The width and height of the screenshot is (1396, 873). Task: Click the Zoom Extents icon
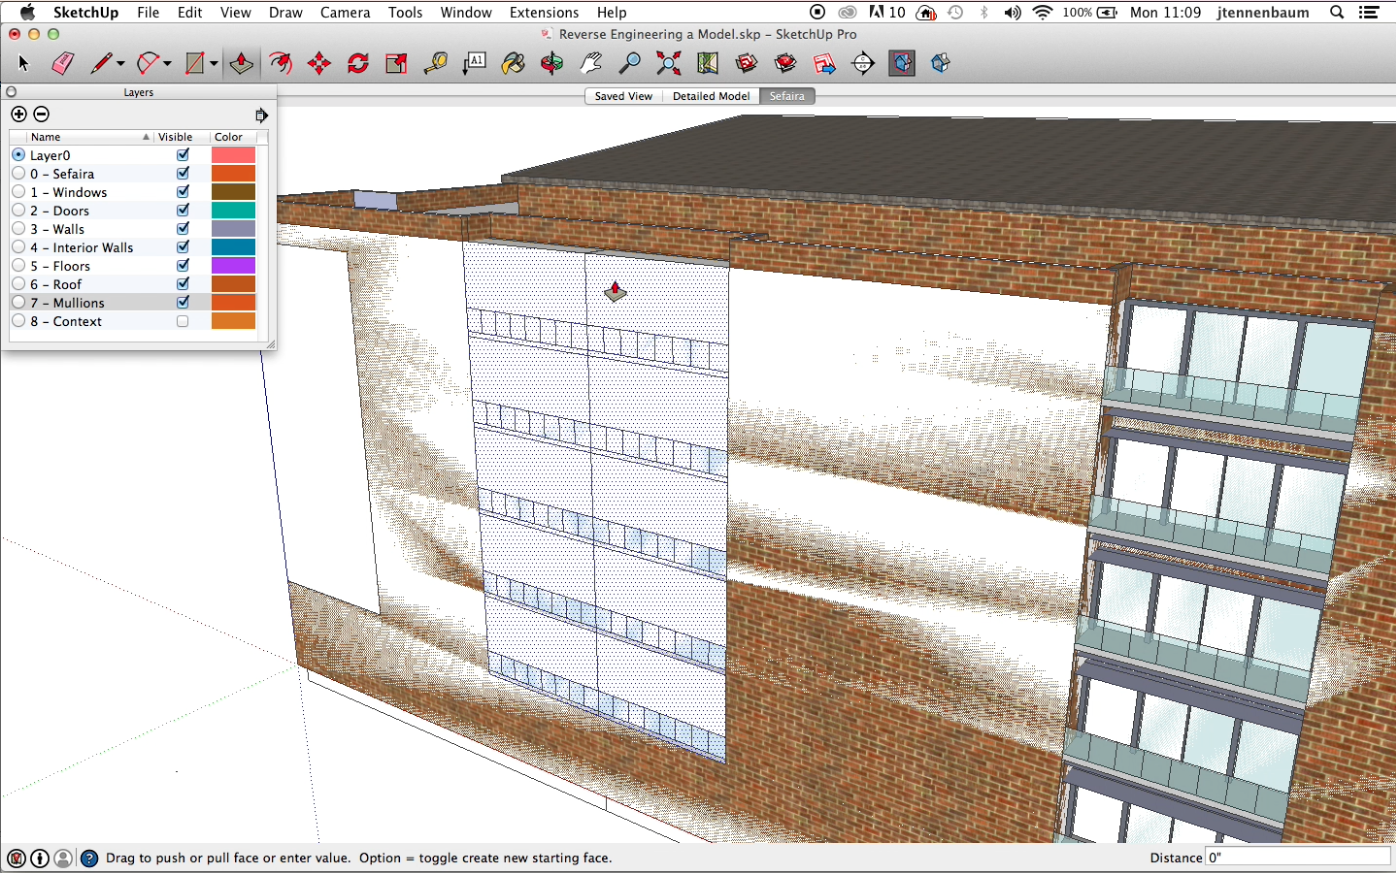(668, 64)
